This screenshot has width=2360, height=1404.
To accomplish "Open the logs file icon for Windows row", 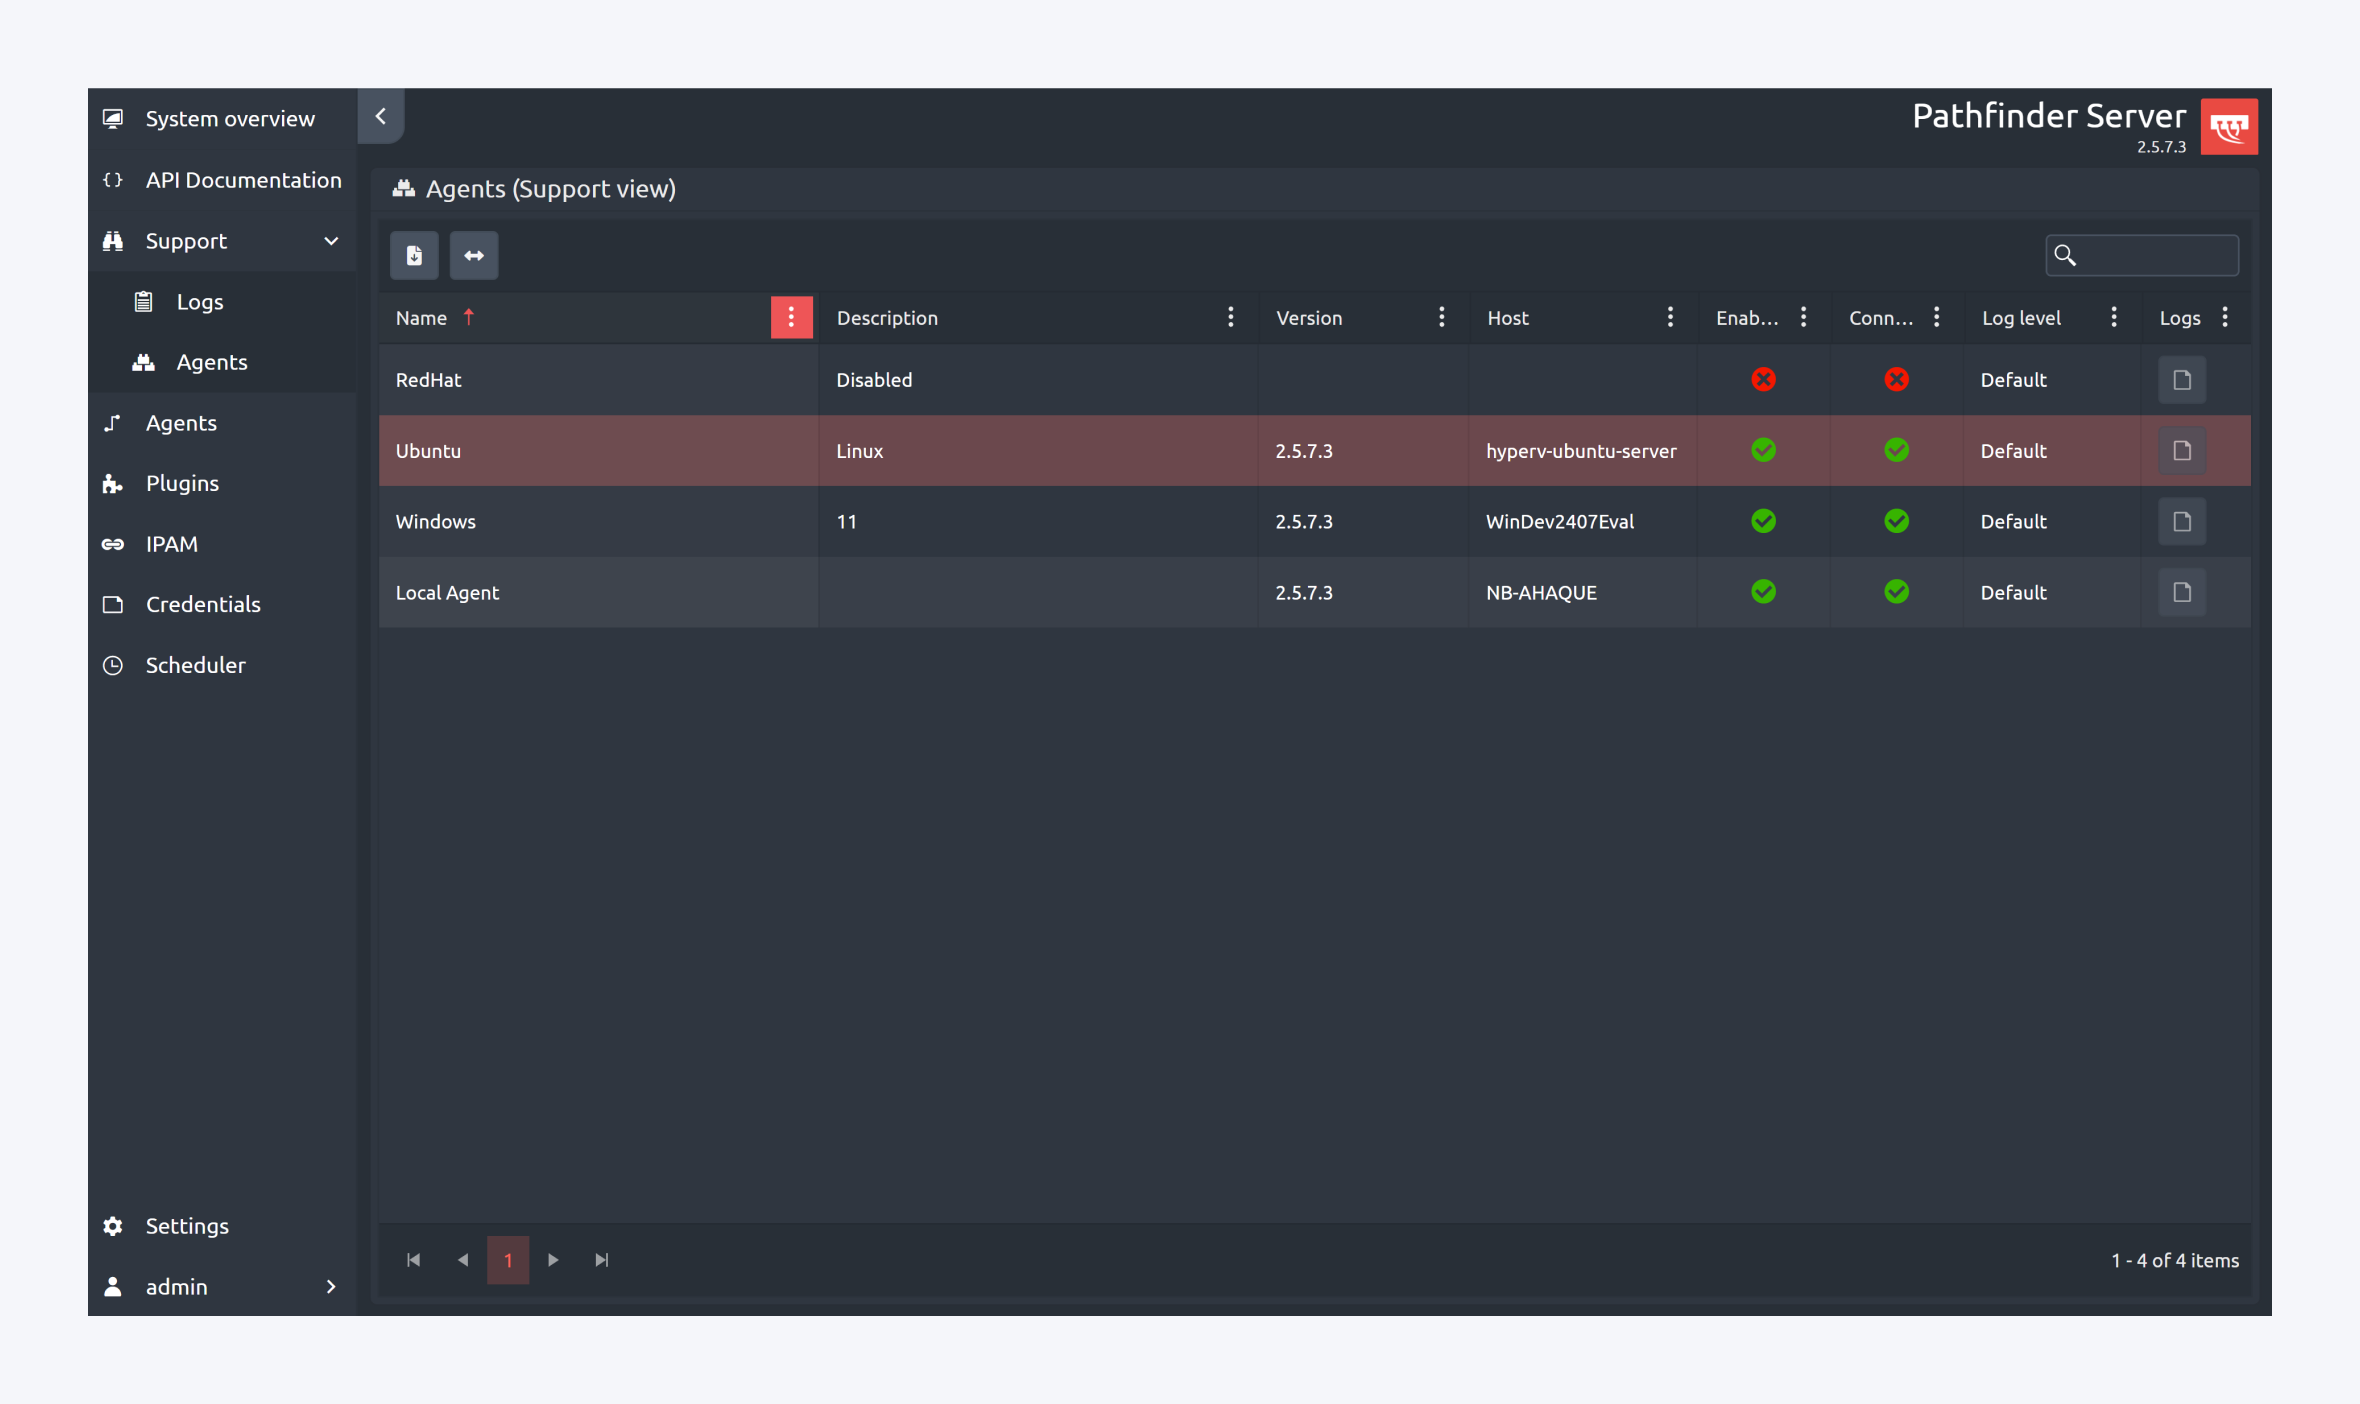I will (2182, 522).
